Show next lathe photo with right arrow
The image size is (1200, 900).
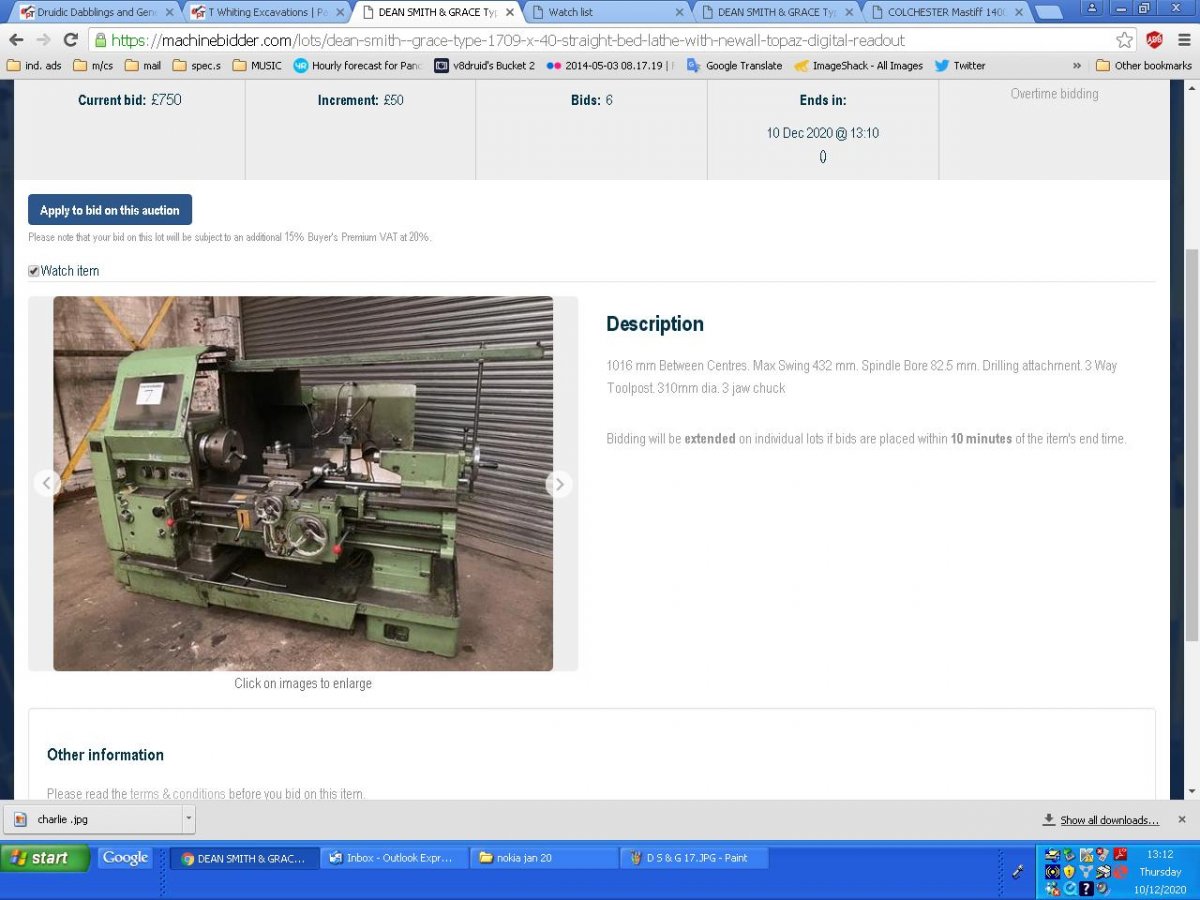[559, 484]
